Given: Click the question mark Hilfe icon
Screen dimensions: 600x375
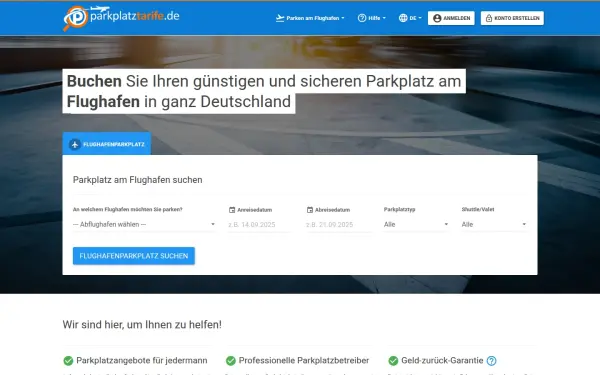Looking at the screenshot, I should (362, 18).
